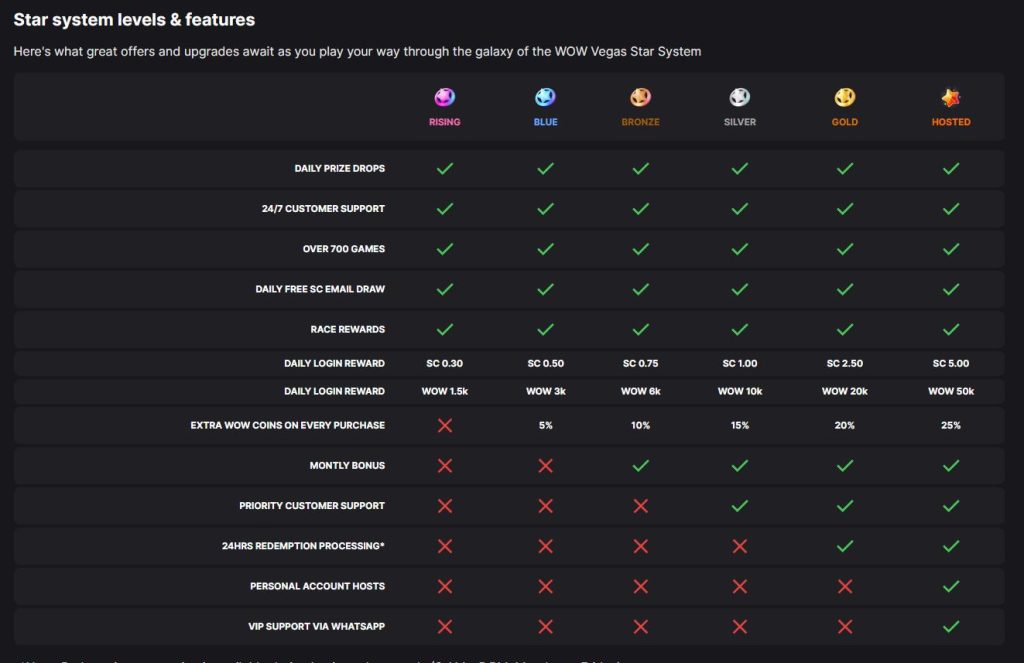Click the Gold star icon
This screenshot has height=663, width=1024.
[x=845, y=97]
